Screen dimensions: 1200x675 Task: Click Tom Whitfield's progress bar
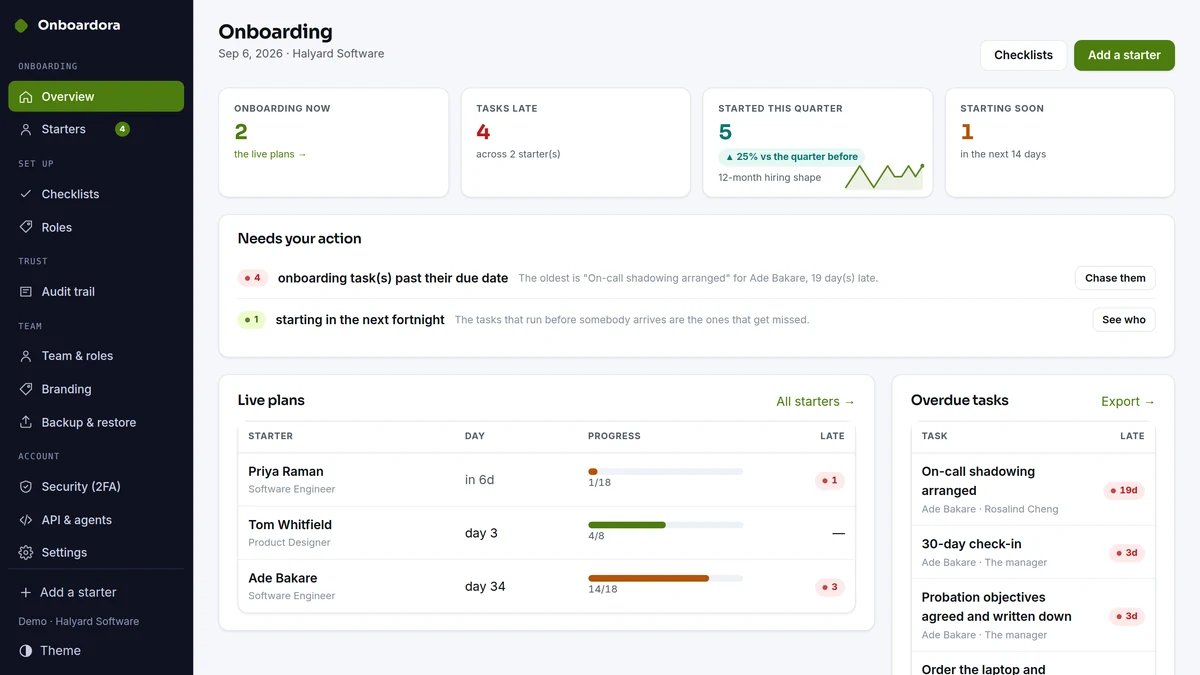tap(665, 525)
